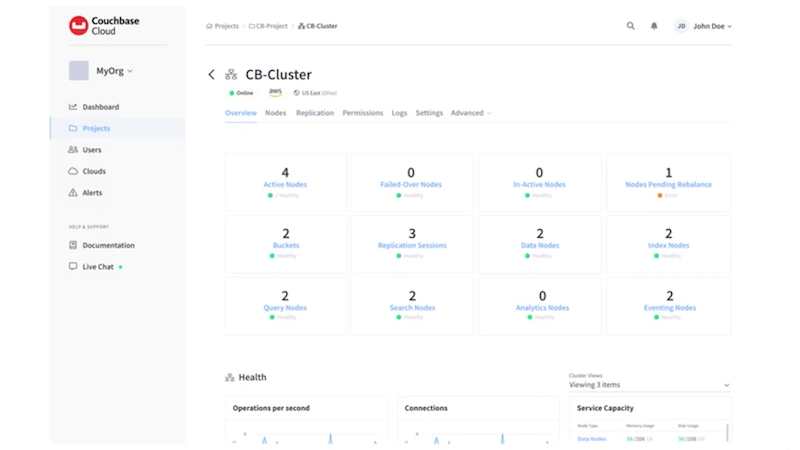Open the Settings tab
Viewport: 800px width, 450px height.
point(429,113)
